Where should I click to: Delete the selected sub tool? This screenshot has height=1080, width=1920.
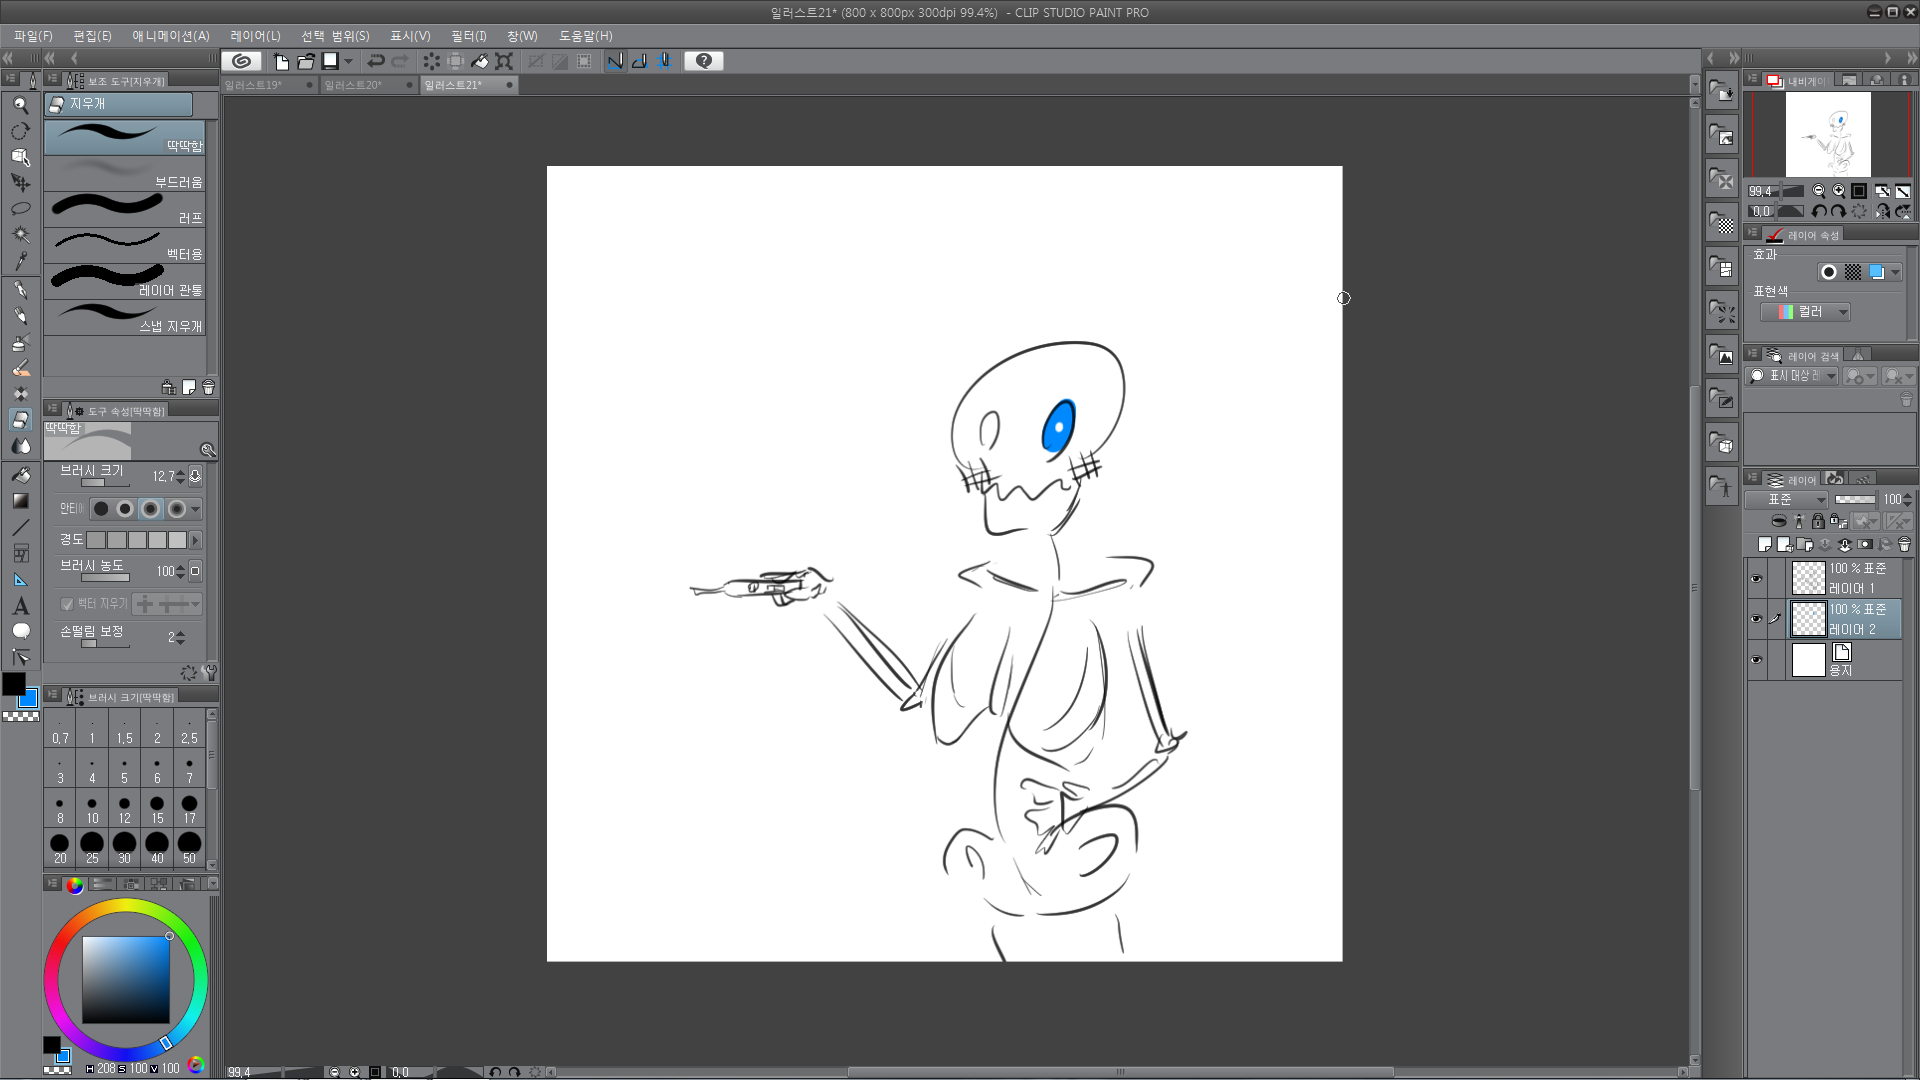[208, 387]
